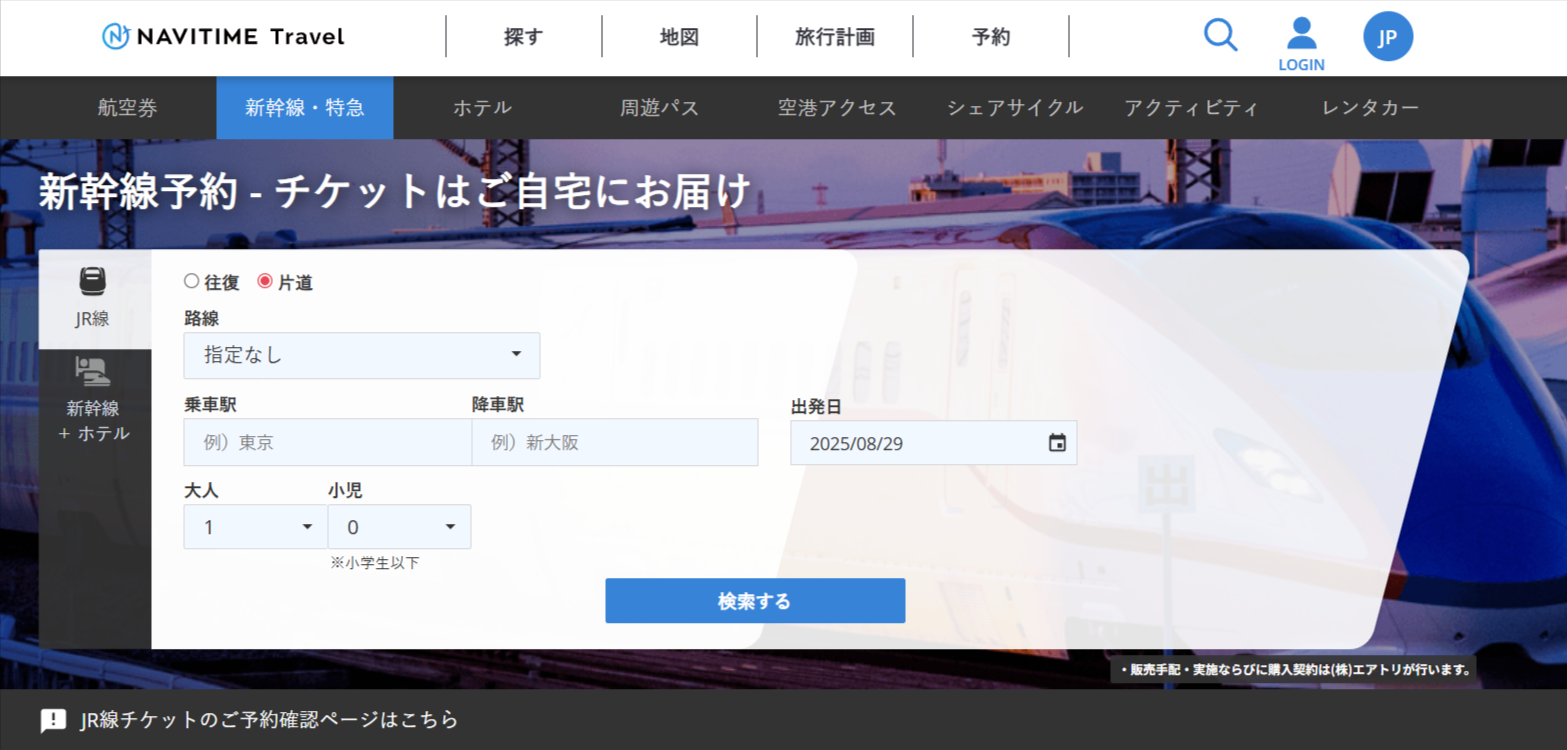Click the LOGIN user icon
The width and height of the screenshot is (1567, 750).
click(1301, 44)
